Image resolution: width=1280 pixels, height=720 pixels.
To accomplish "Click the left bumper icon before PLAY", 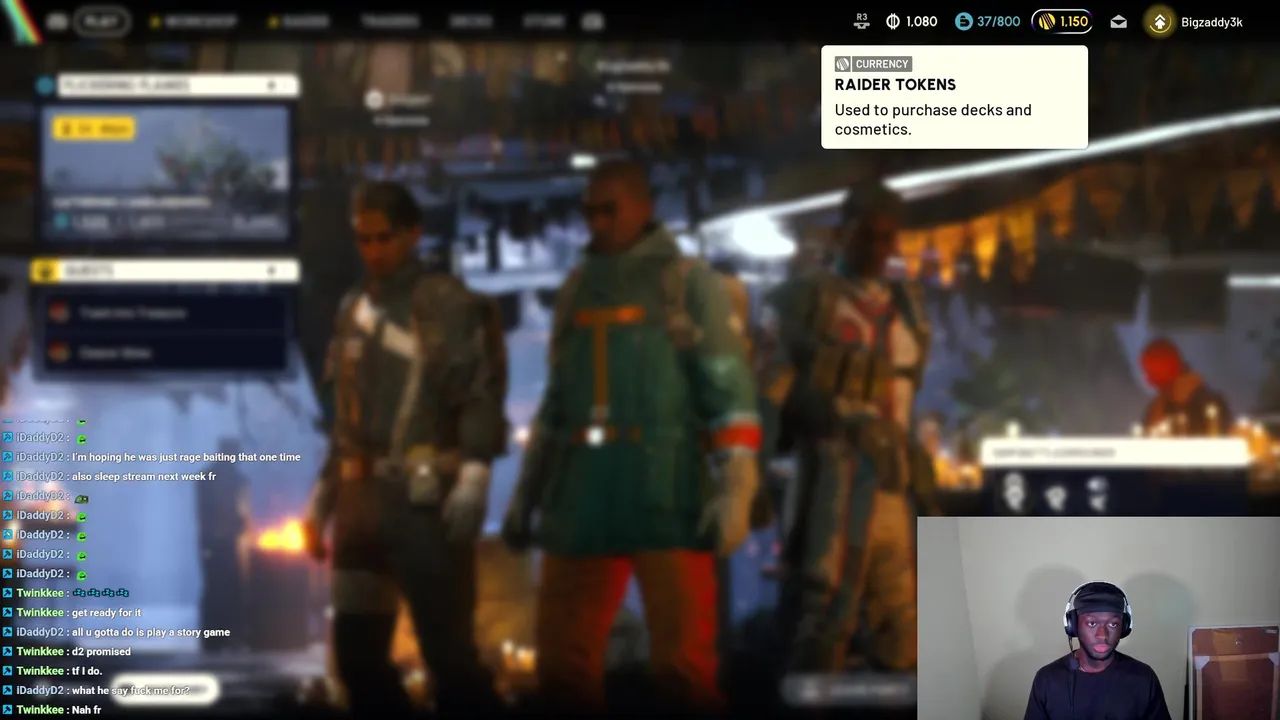I will (56, 21).
